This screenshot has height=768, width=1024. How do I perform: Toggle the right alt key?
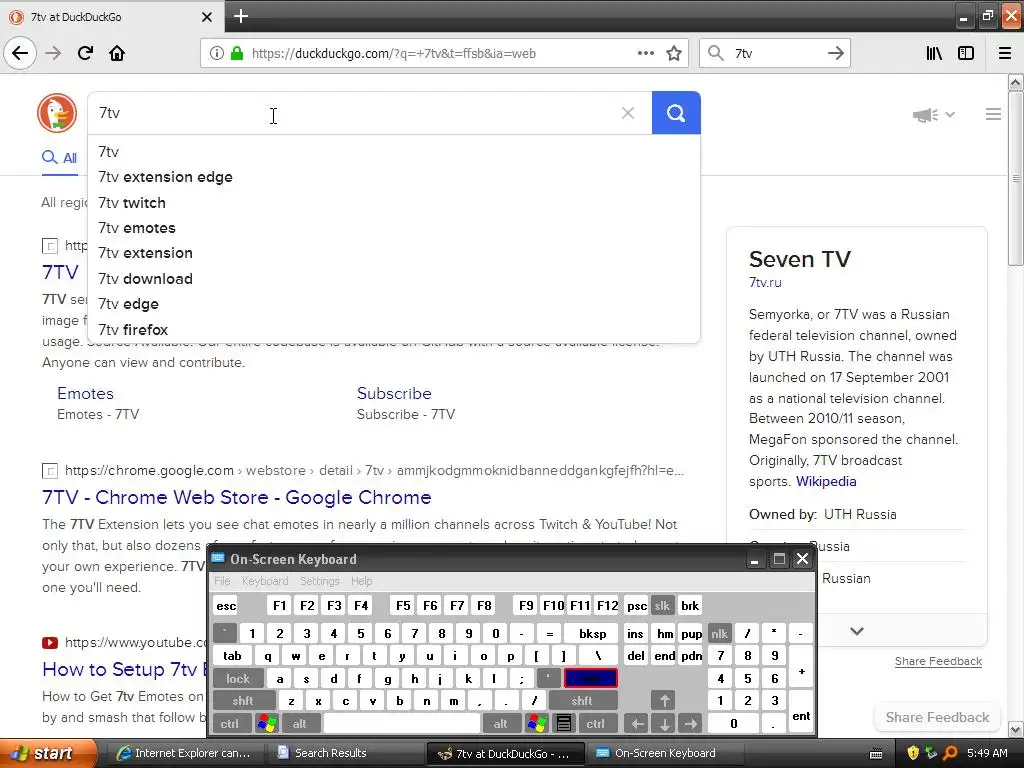pos(500,724)
